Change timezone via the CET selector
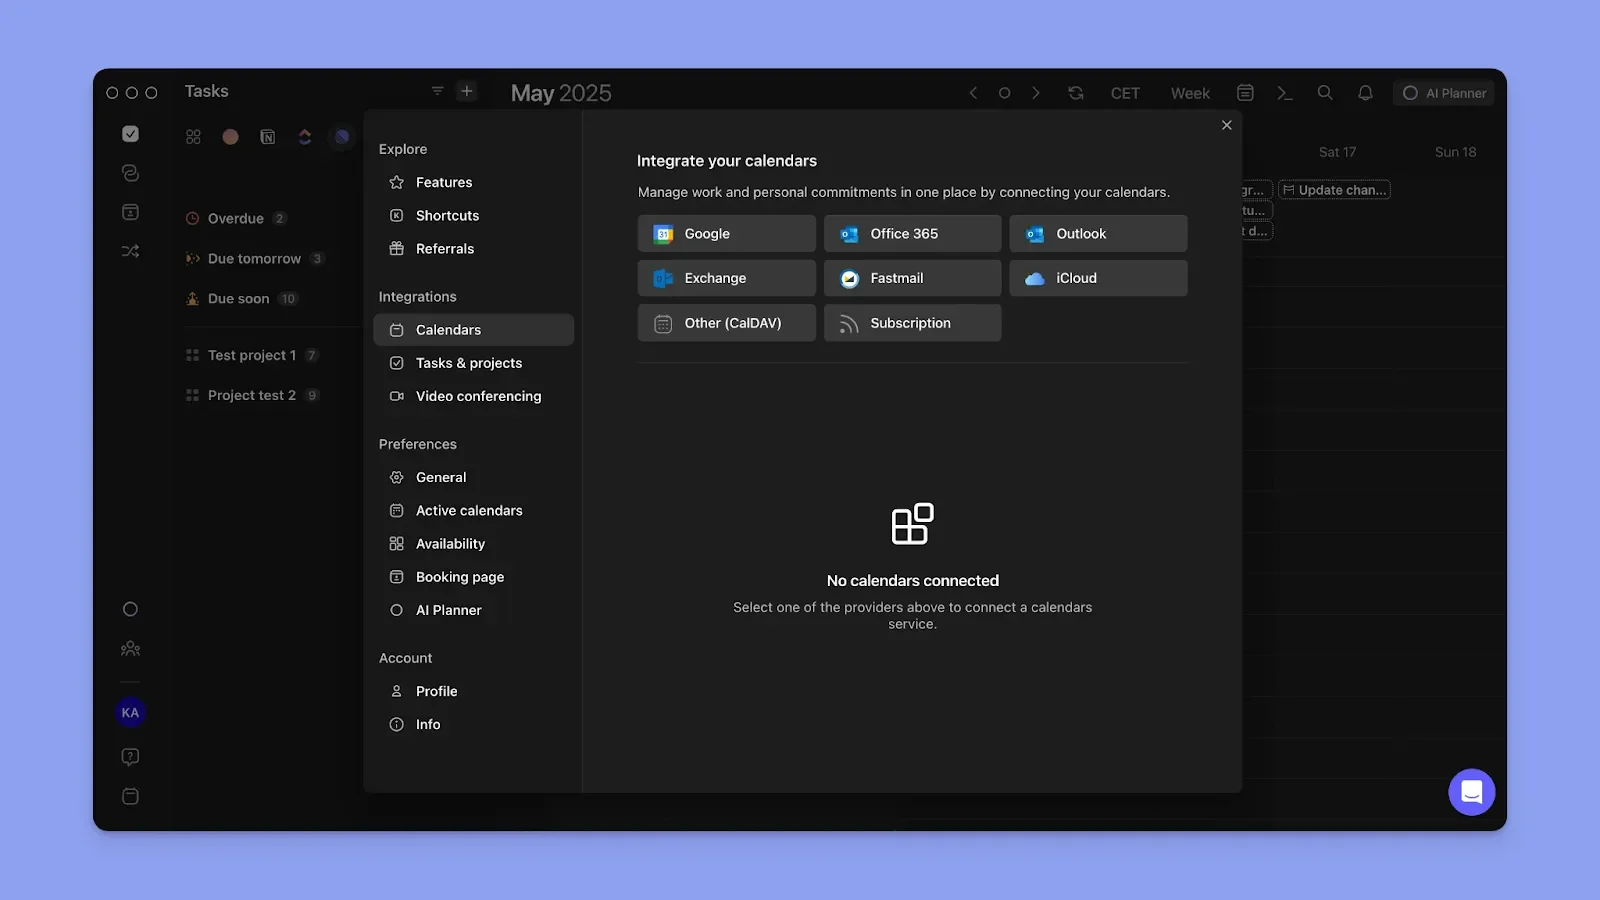The height and width of the screenshot is (900, 1600). [1124, 92]
